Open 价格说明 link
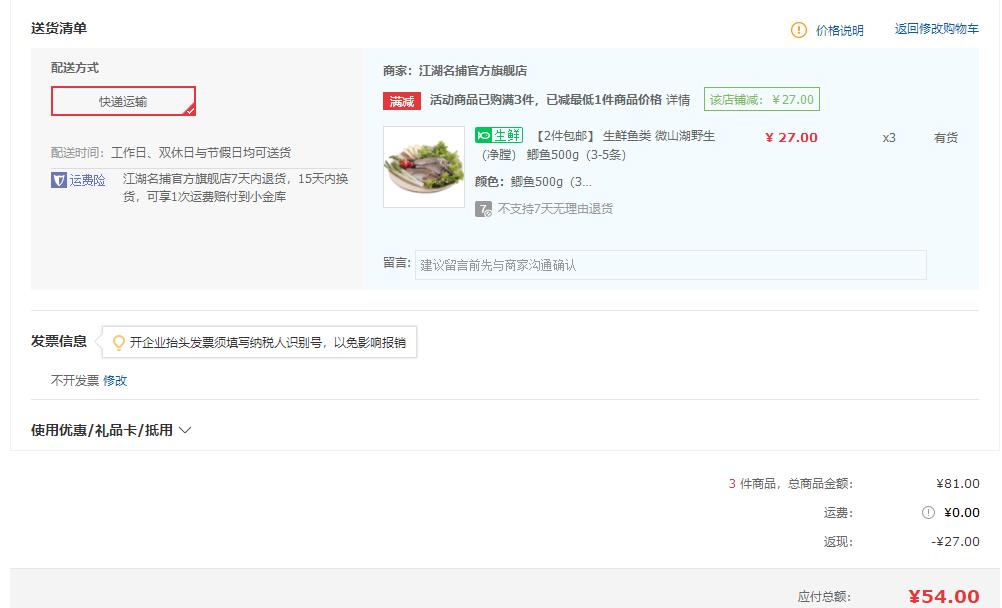This screenshot has width=1002, height=608. [840, 30]
